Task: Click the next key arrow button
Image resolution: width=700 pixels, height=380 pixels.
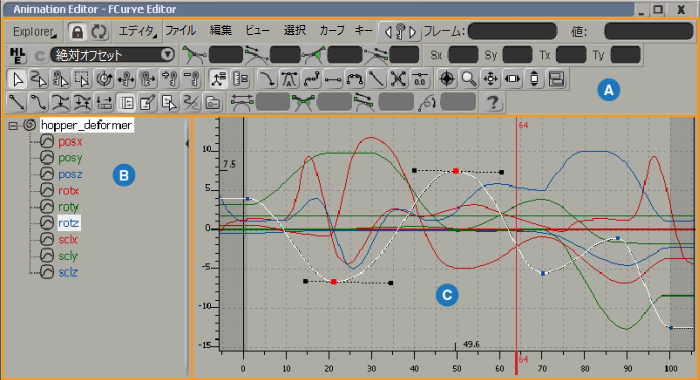Action: coord(413,32)
